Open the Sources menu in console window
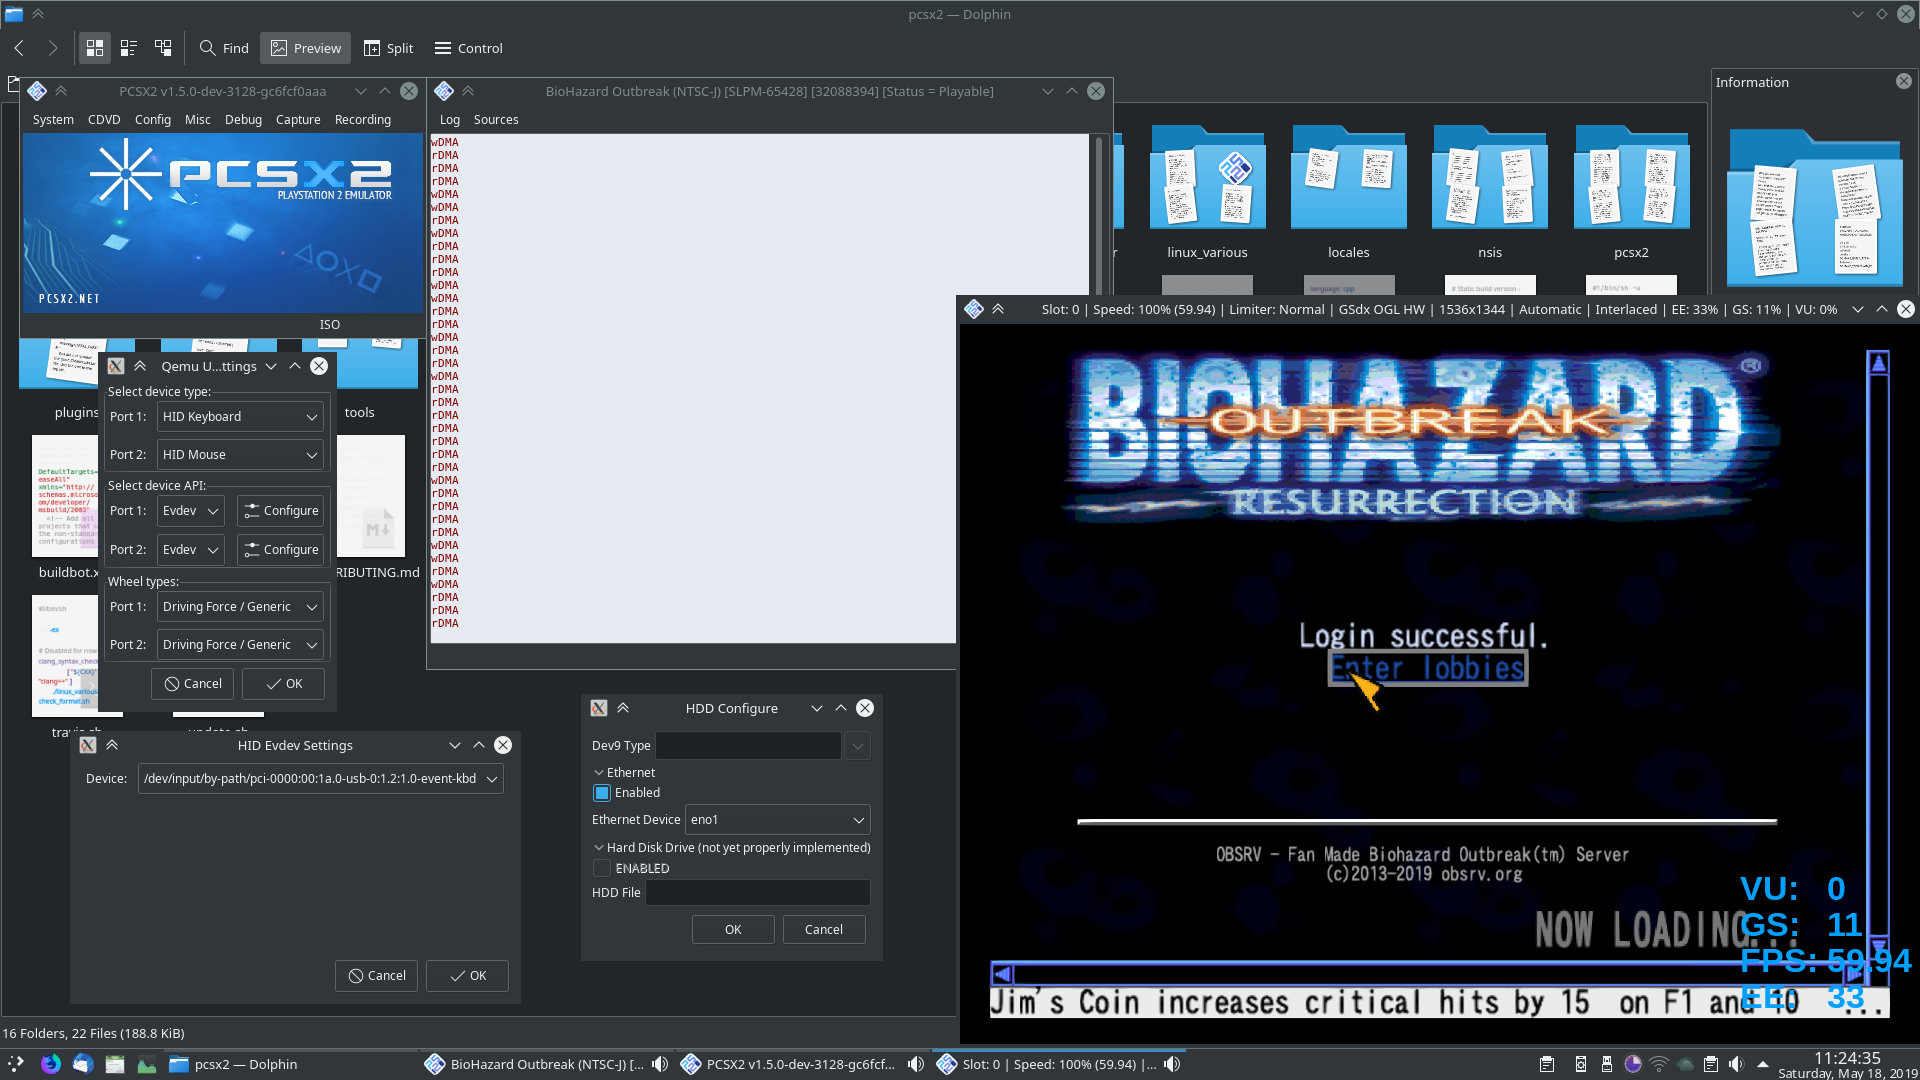This screenshot has height=1080, width=1920. tap(496, 120)
